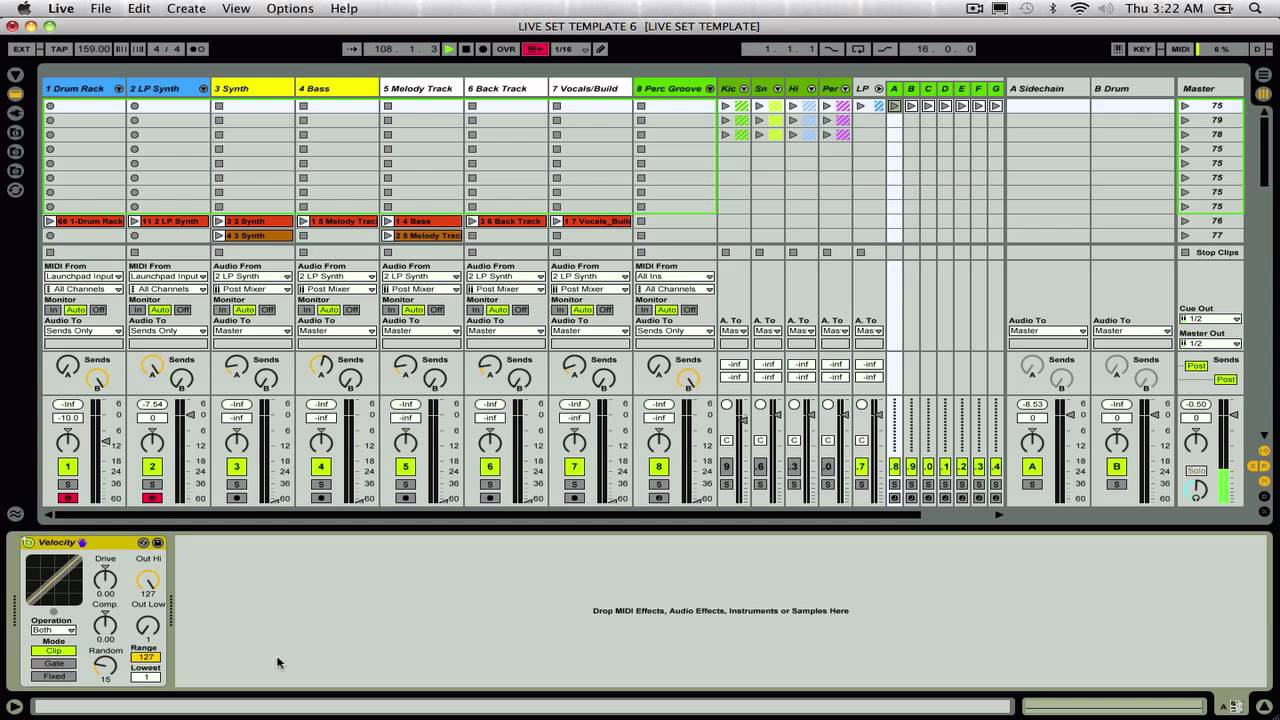Set 1 Drum Rack monitor to In

[x=53, y=310]
